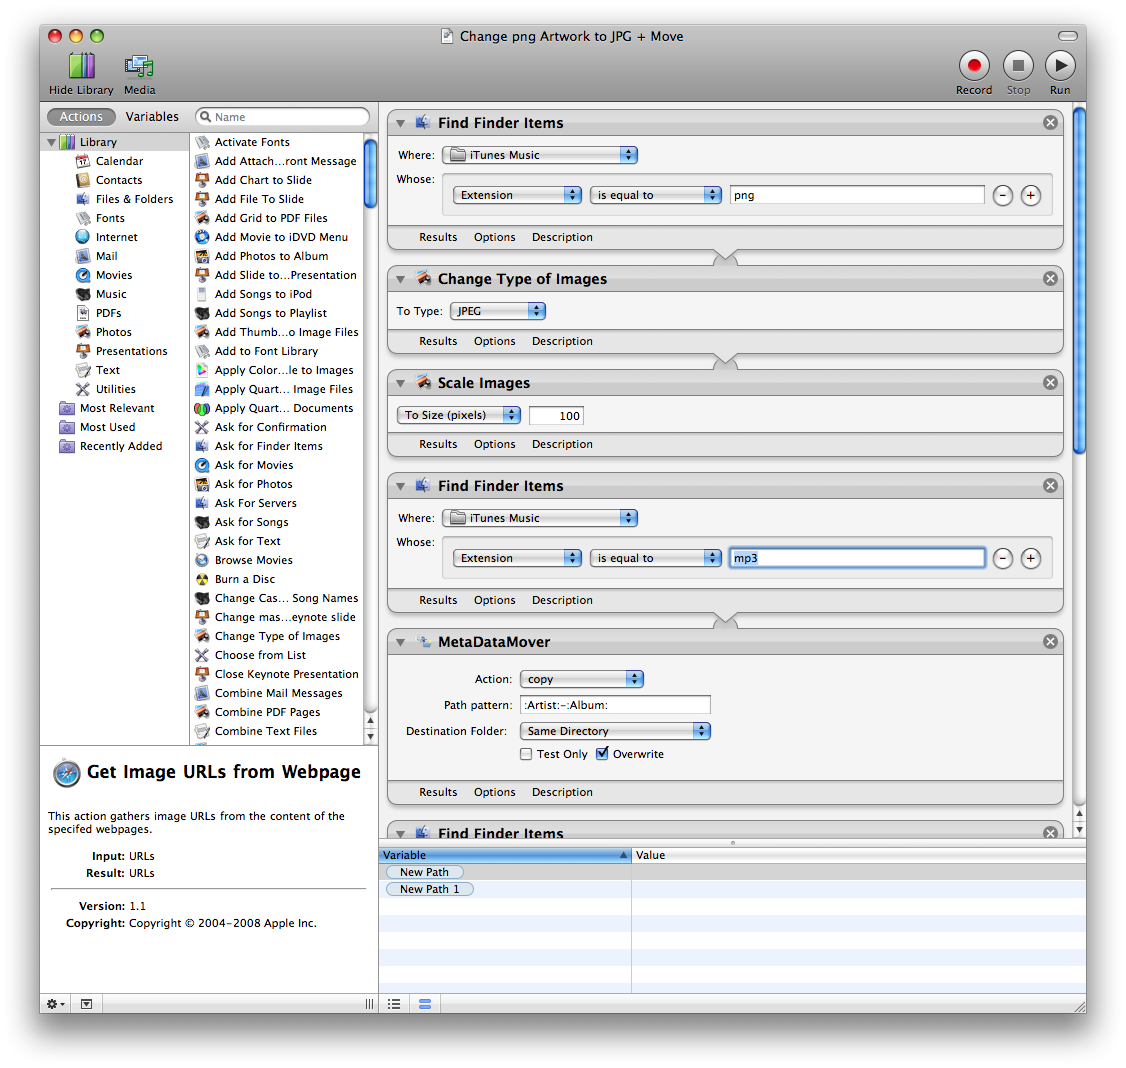Open the Media browser icon
This screenshot has width=1126, height=1068.
139,66
